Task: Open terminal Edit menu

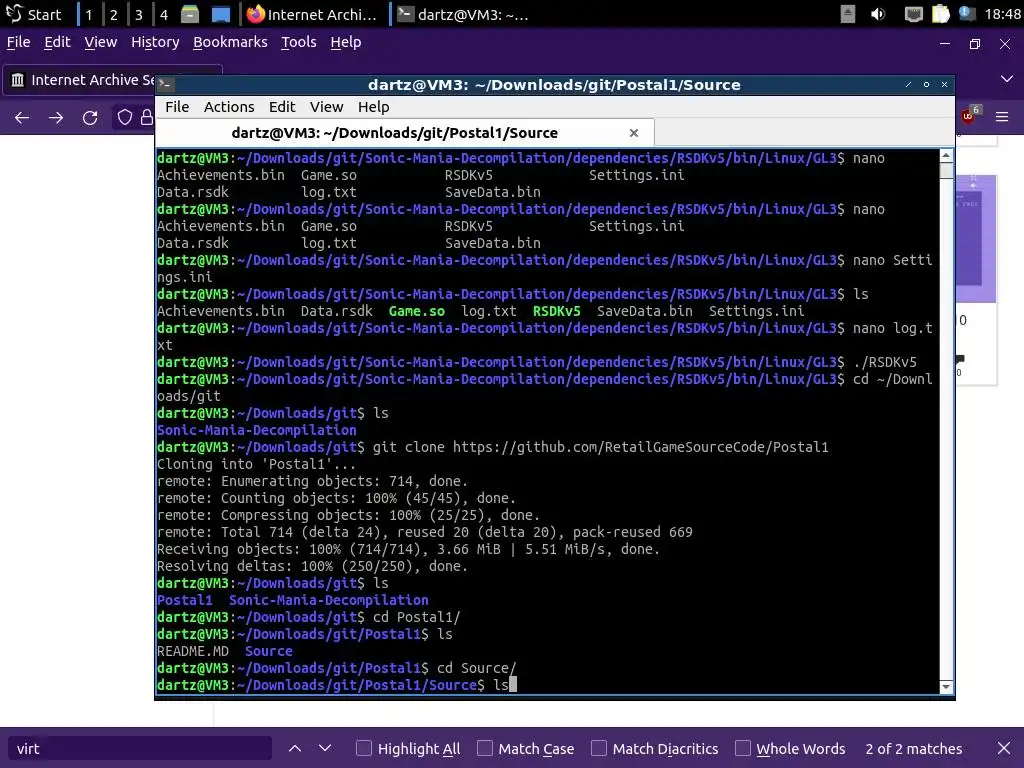Action: [x=281, y=106]
